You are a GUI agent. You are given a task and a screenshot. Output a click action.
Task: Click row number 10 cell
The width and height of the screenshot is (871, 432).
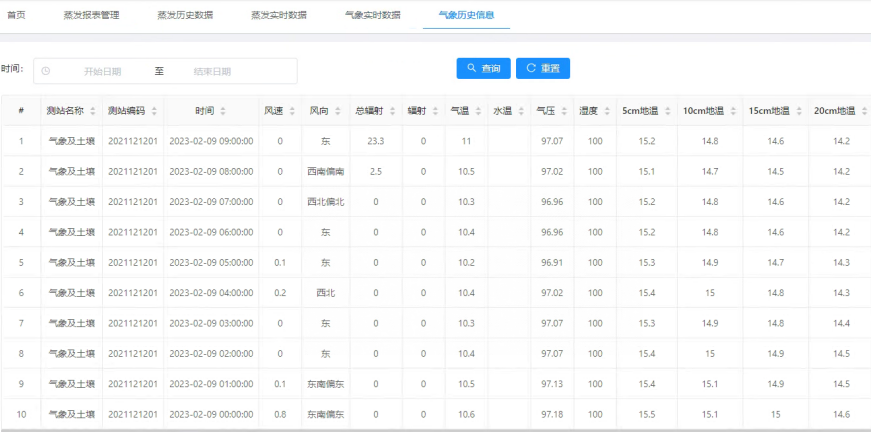pos(21,414)
